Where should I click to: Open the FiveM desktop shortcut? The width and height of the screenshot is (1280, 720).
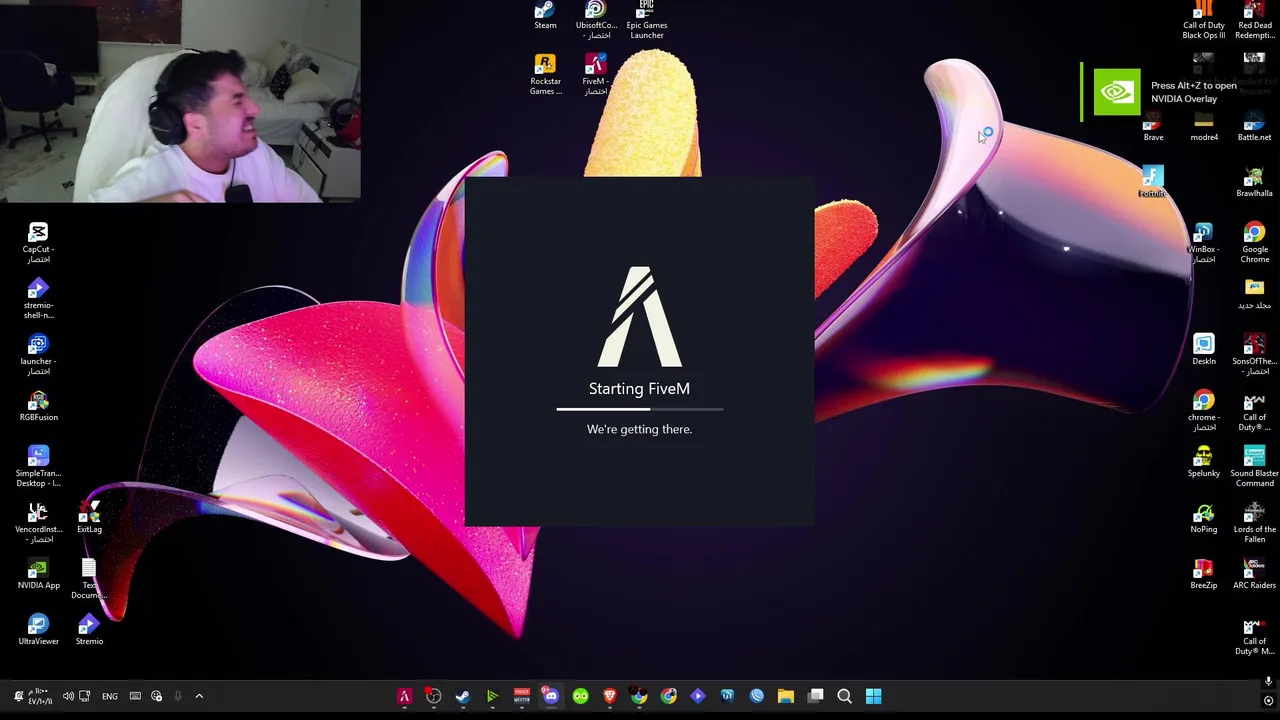tap(595, 75)
